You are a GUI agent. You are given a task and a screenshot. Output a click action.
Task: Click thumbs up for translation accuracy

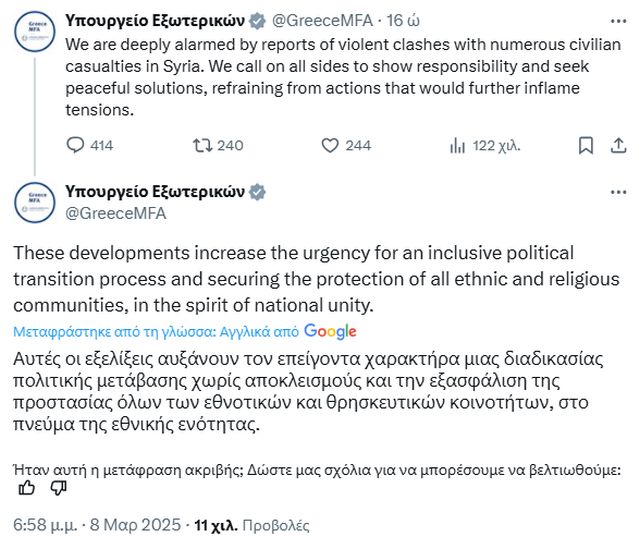click(x=27, y=487)
